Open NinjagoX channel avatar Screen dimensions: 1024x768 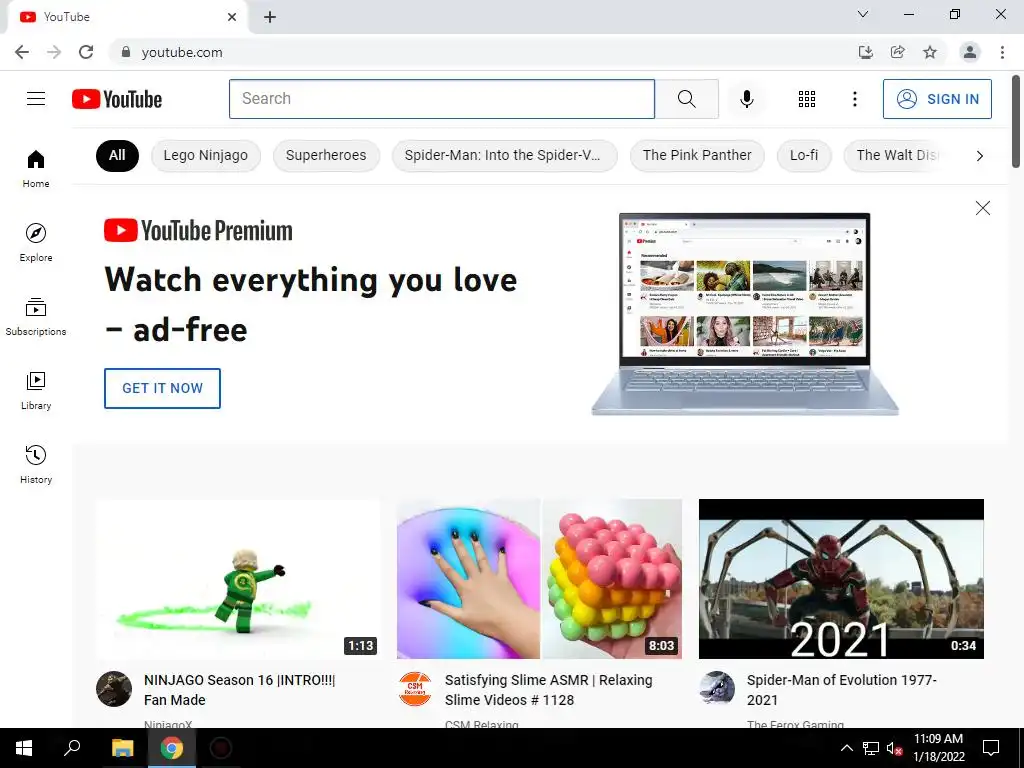coord(114,689)
